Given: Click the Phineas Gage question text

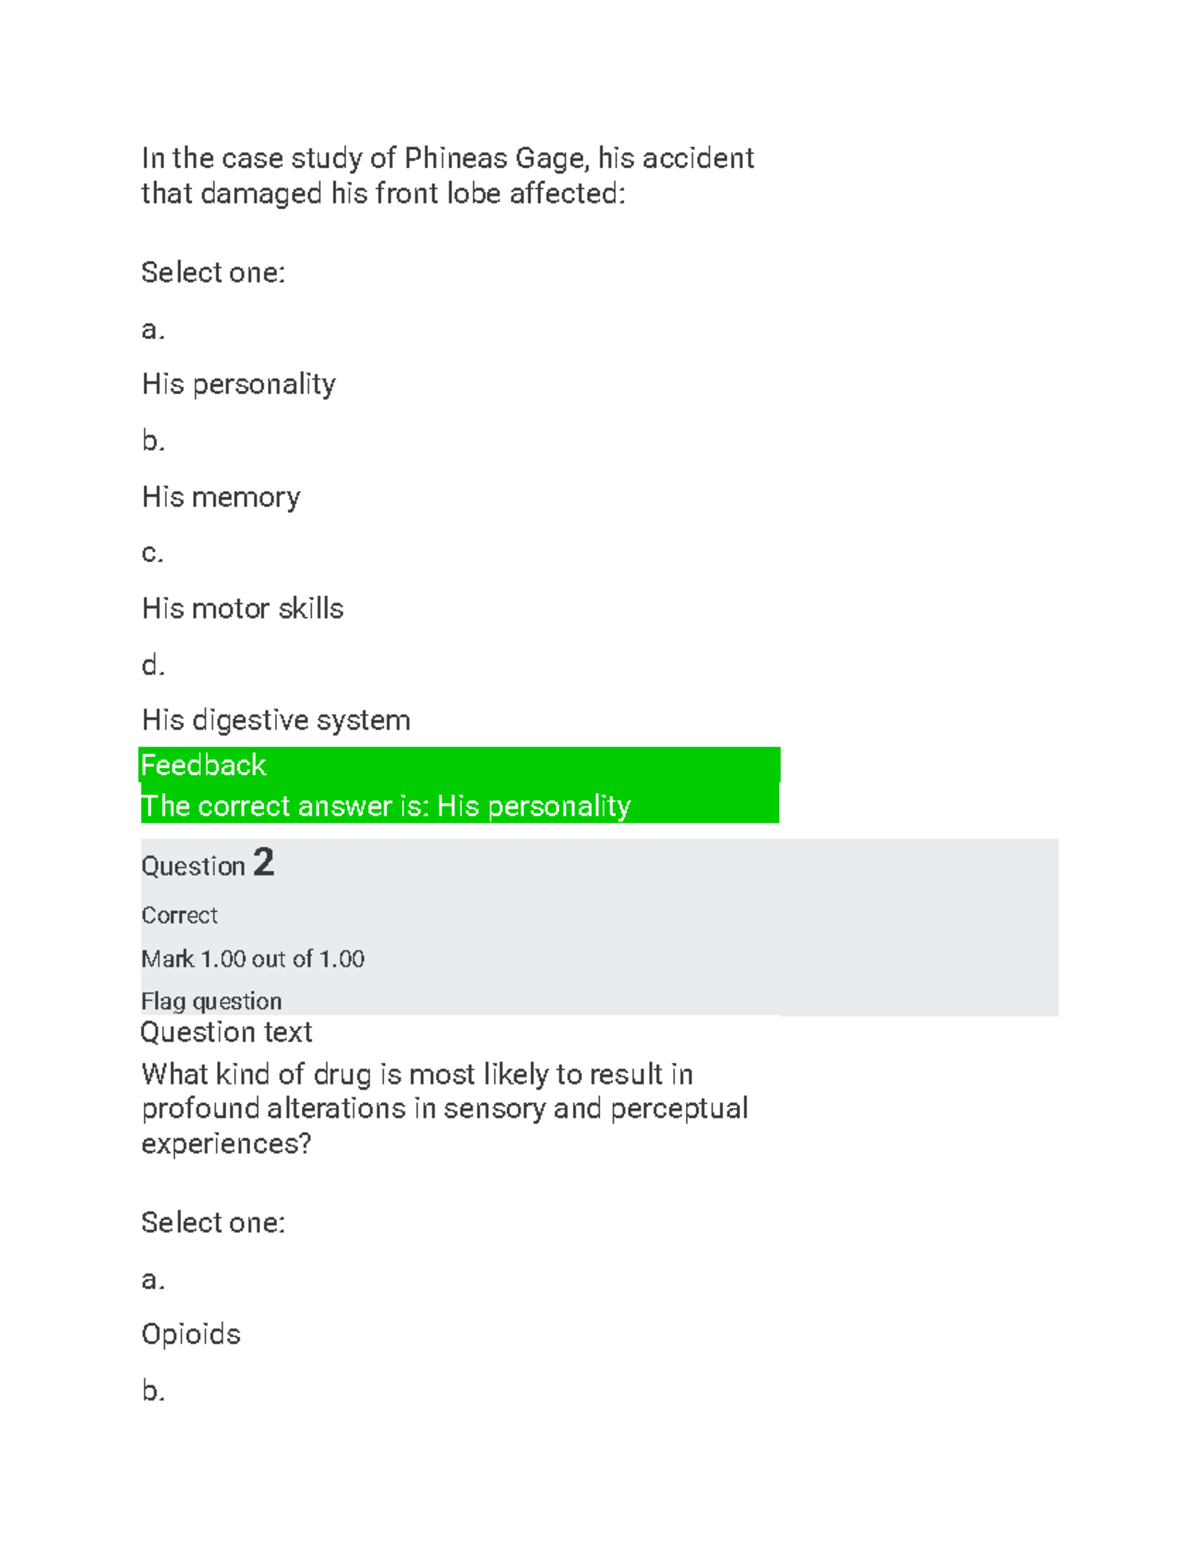Looking at the screenshot, I should 447,175.
